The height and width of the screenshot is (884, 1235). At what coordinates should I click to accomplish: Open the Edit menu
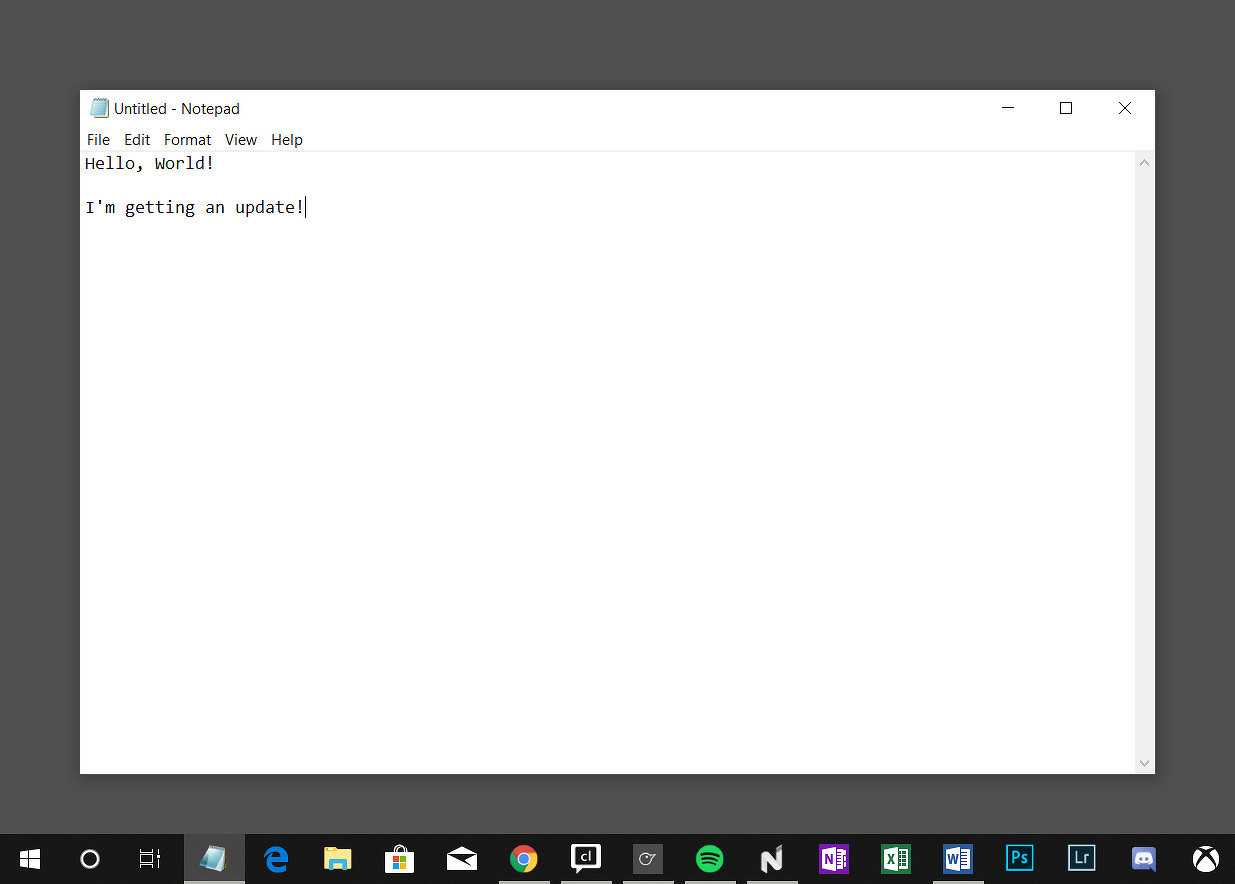coord(137,140)
